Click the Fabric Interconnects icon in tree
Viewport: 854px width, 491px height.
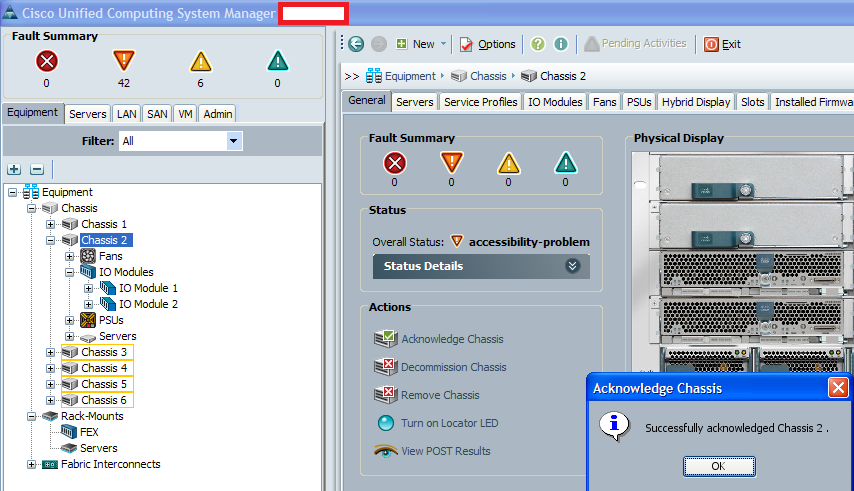50,464
